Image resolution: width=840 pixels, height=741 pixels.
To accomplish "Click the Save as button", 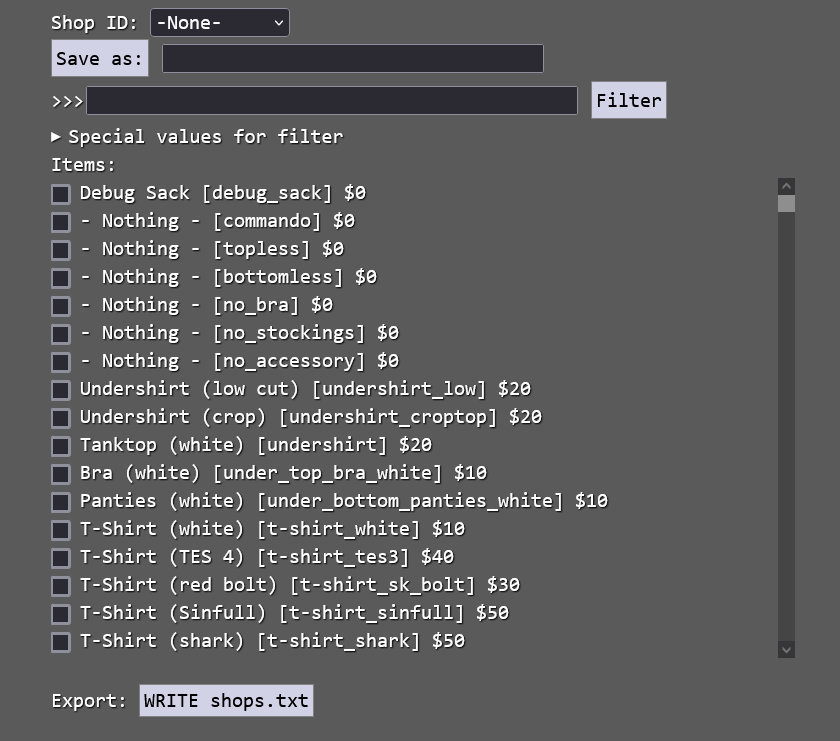I will 100,58.
